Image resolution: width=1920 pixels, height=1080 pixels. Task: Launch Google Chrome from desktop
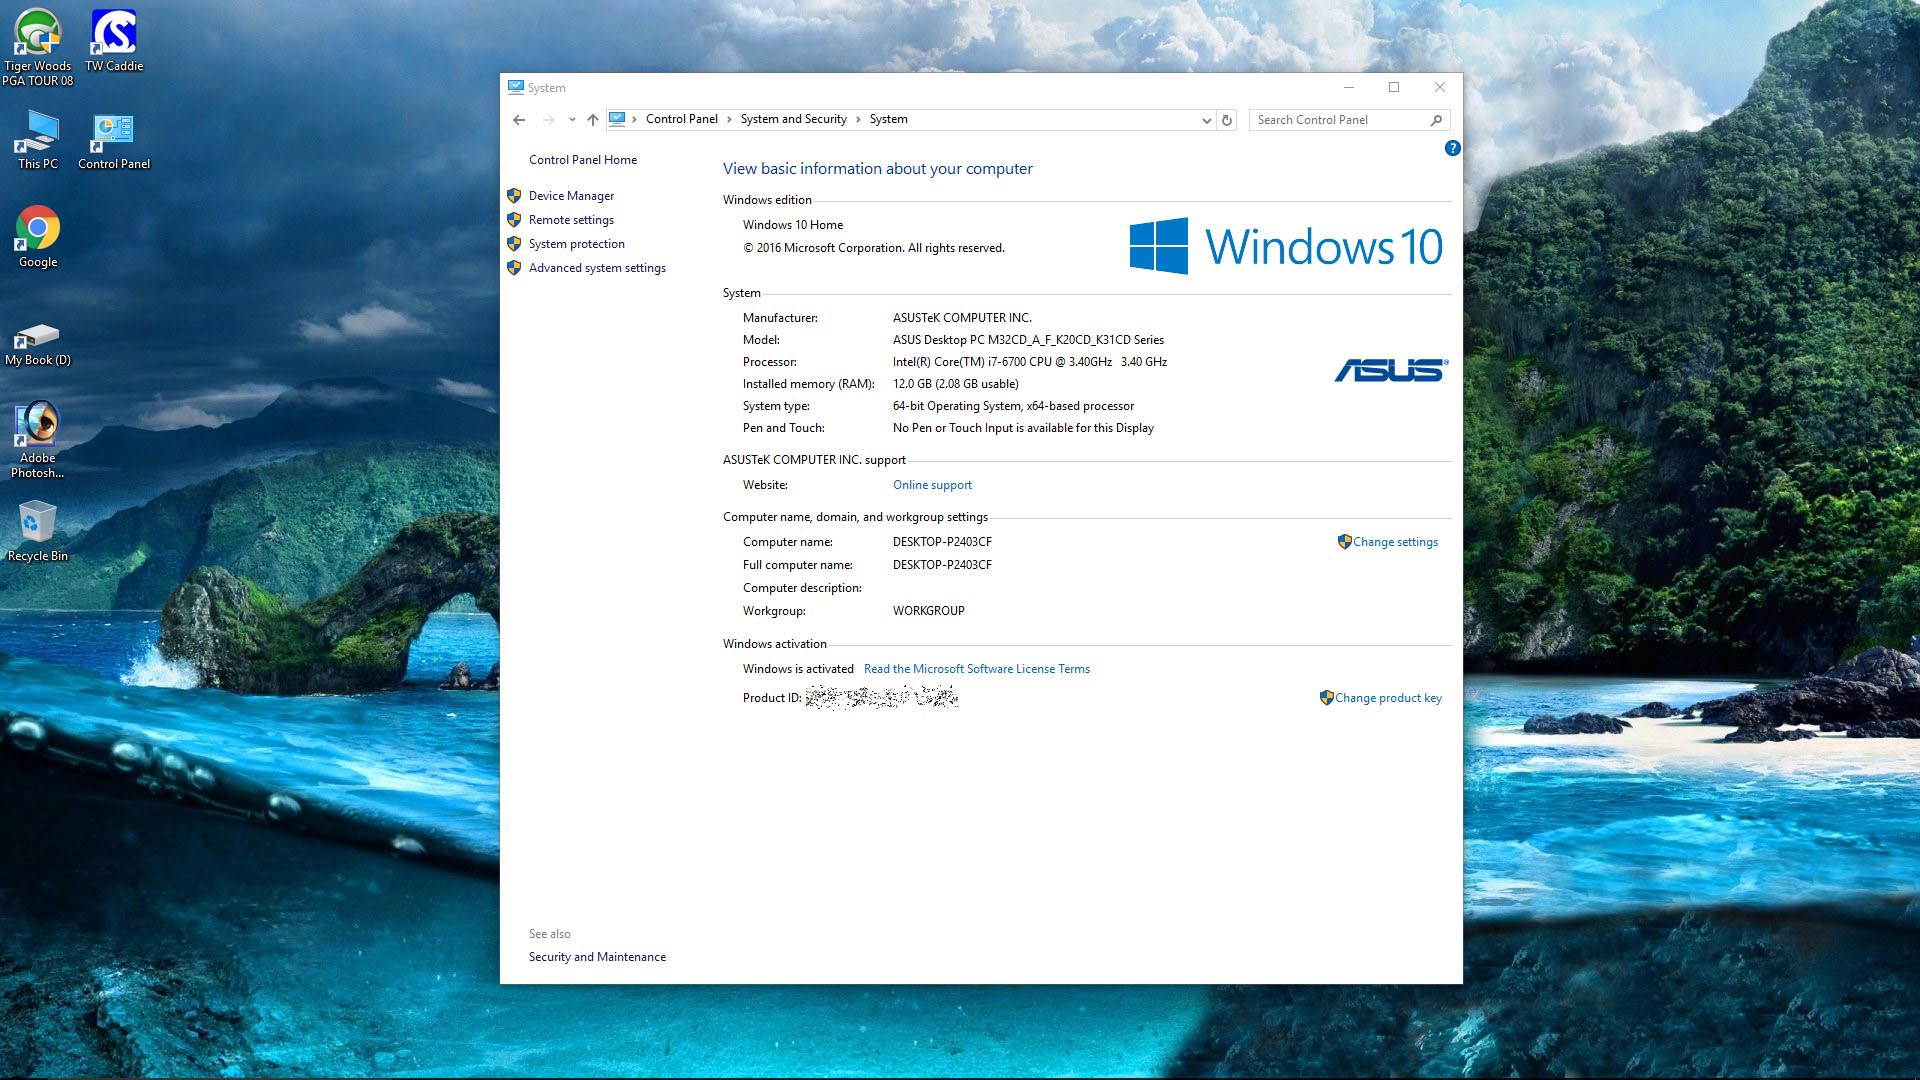coord(38,237)
